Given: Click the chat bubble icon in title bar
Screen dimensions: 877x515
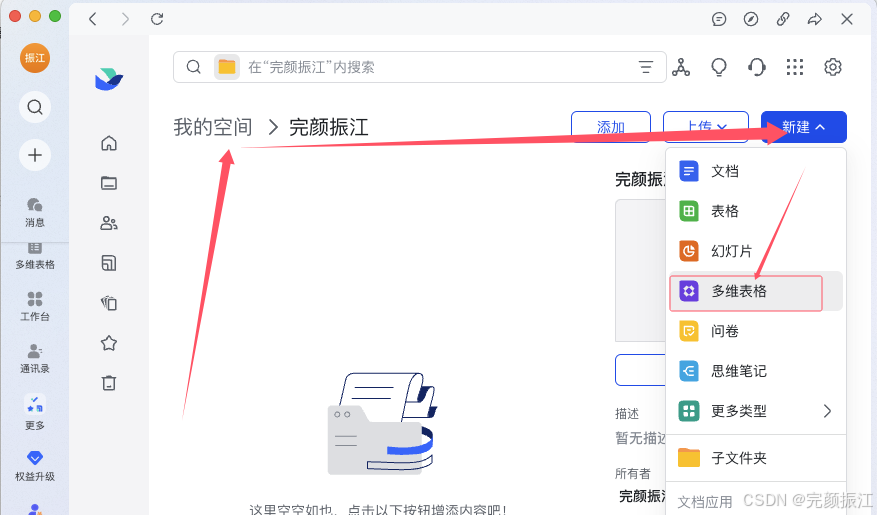Looking at the screenshot, I should [719, 19].
